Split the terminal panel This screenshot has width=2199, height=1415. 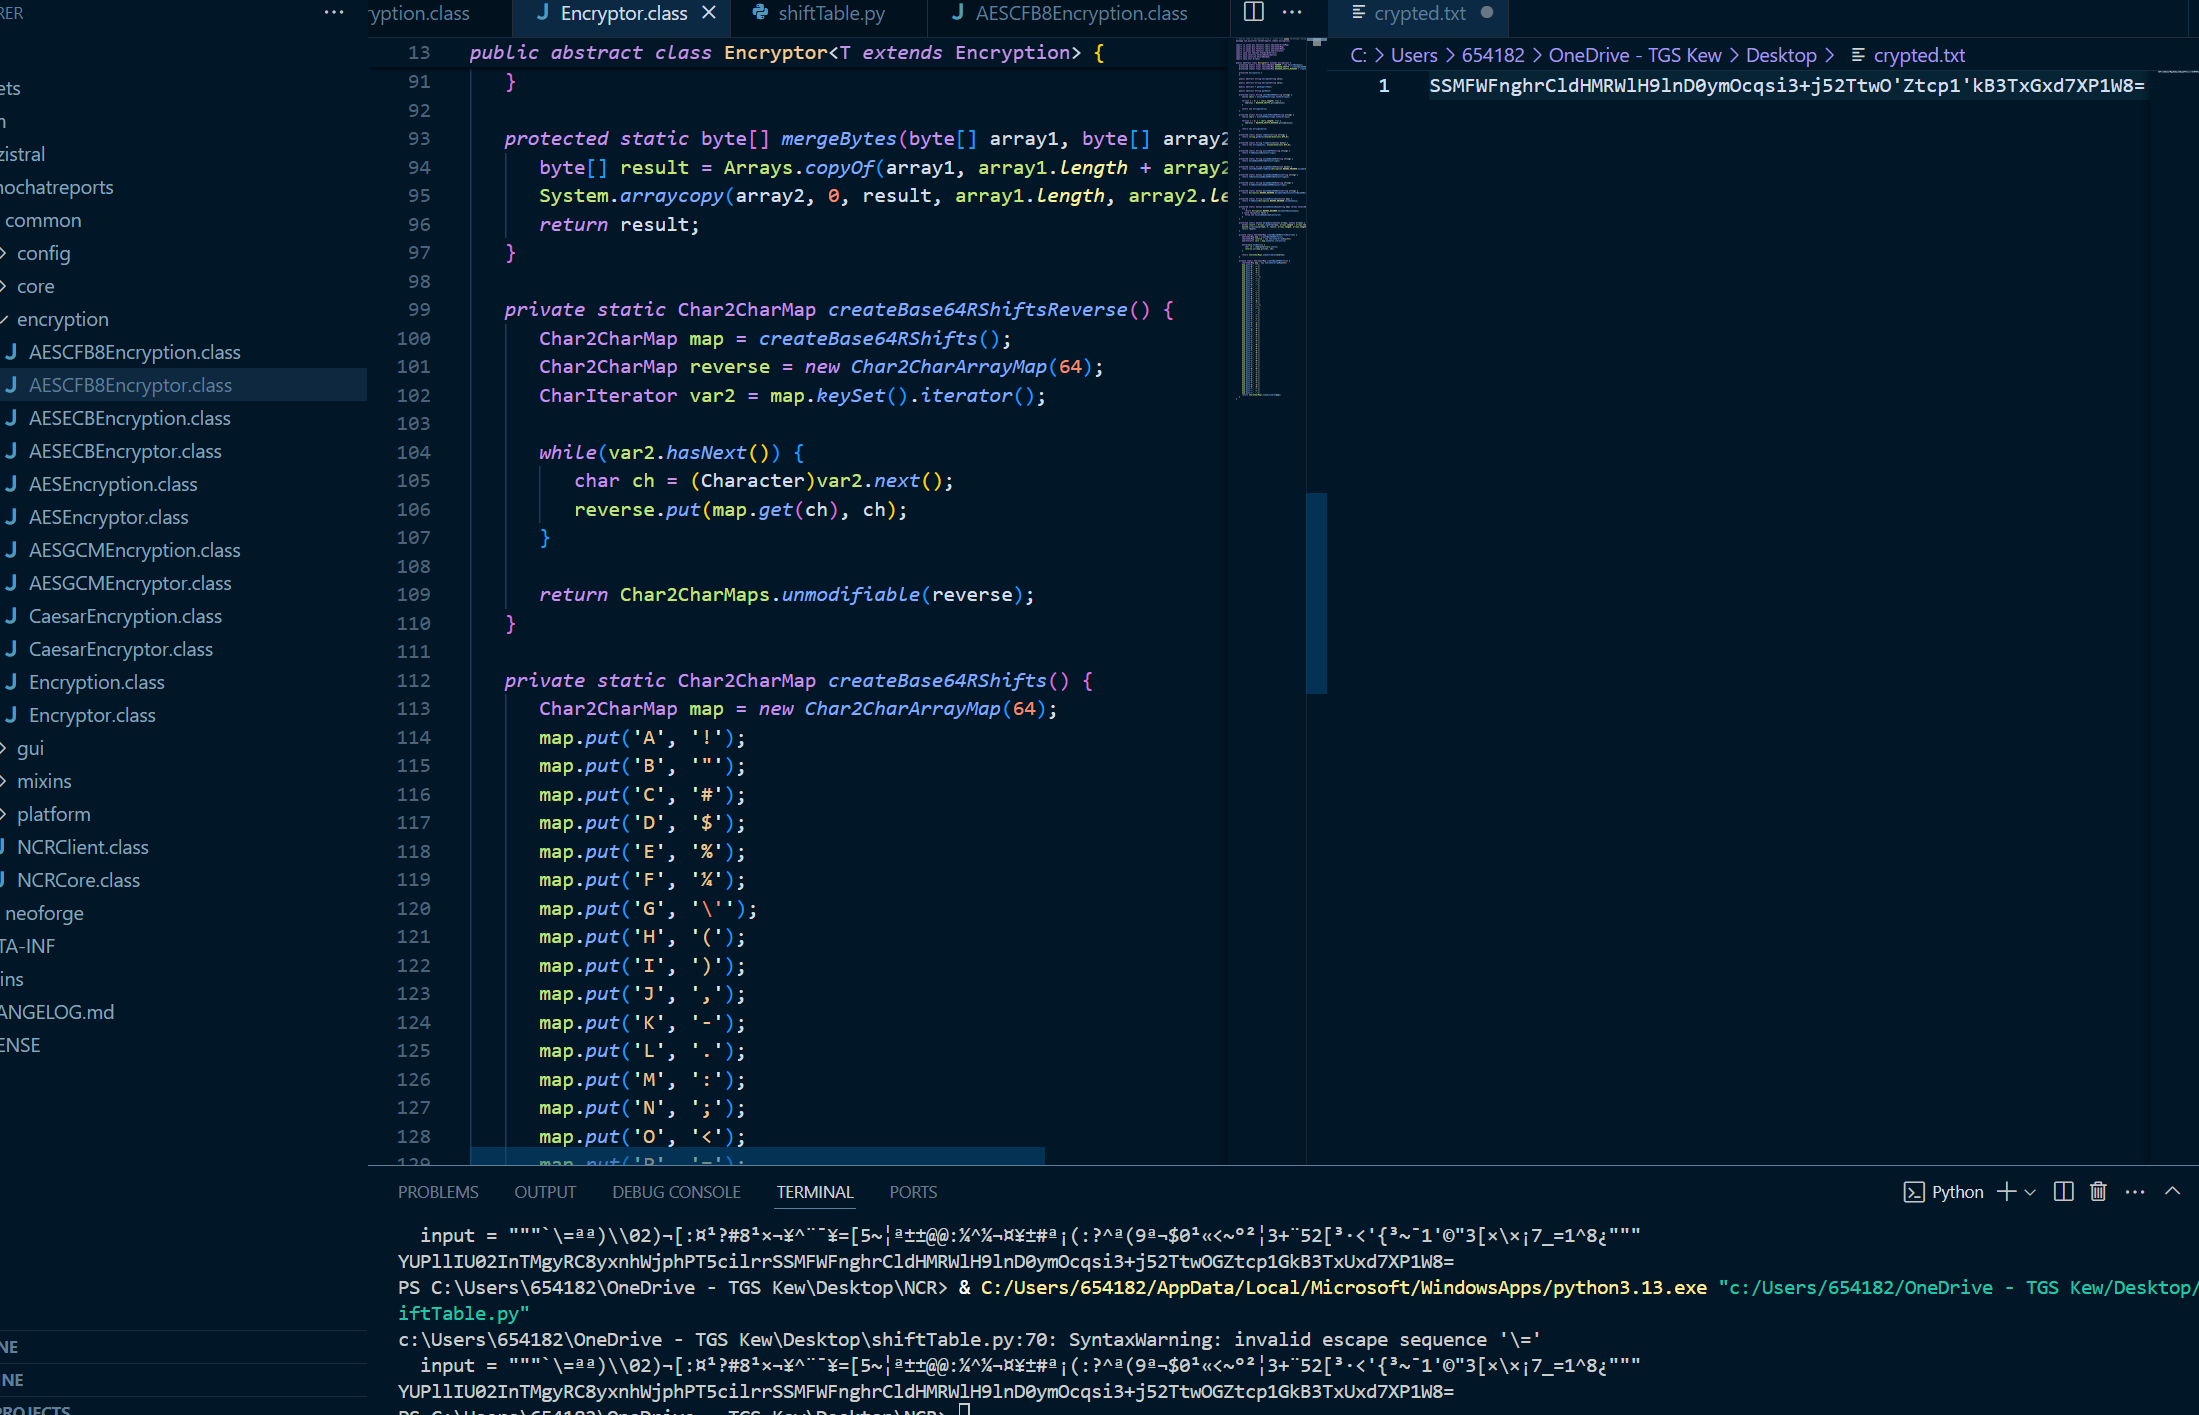pyautogui.click(x=2063, y=1191)
